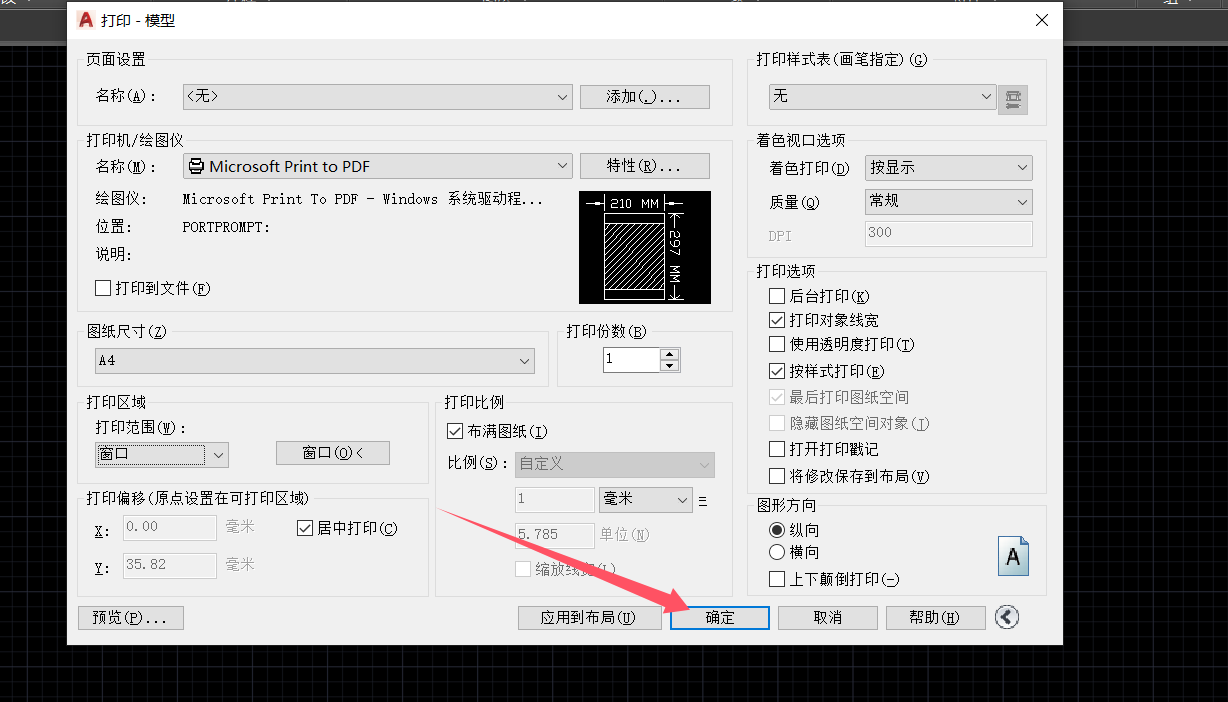Image resolution: width=1228 pixels, height=702 pixels.
Task: Click the scale 5.785 units field
Action: (555, 535)
